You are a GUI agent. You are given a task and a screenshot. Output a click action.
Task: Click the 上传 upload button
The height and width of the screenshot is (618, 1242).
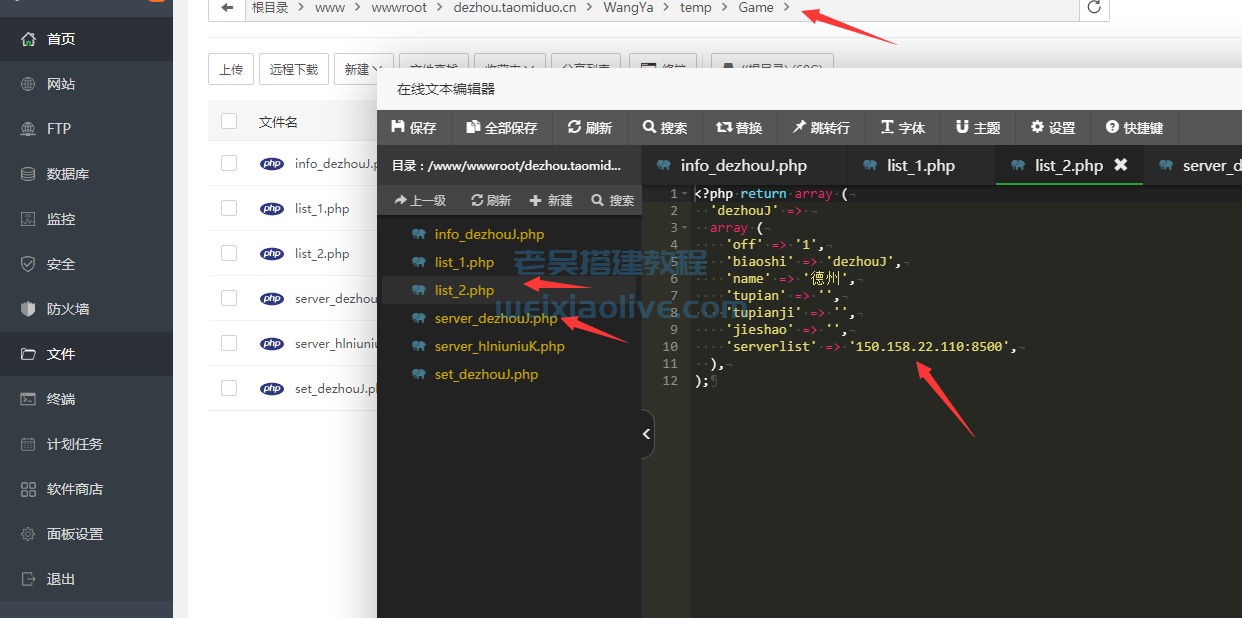(x=231, y=69)
